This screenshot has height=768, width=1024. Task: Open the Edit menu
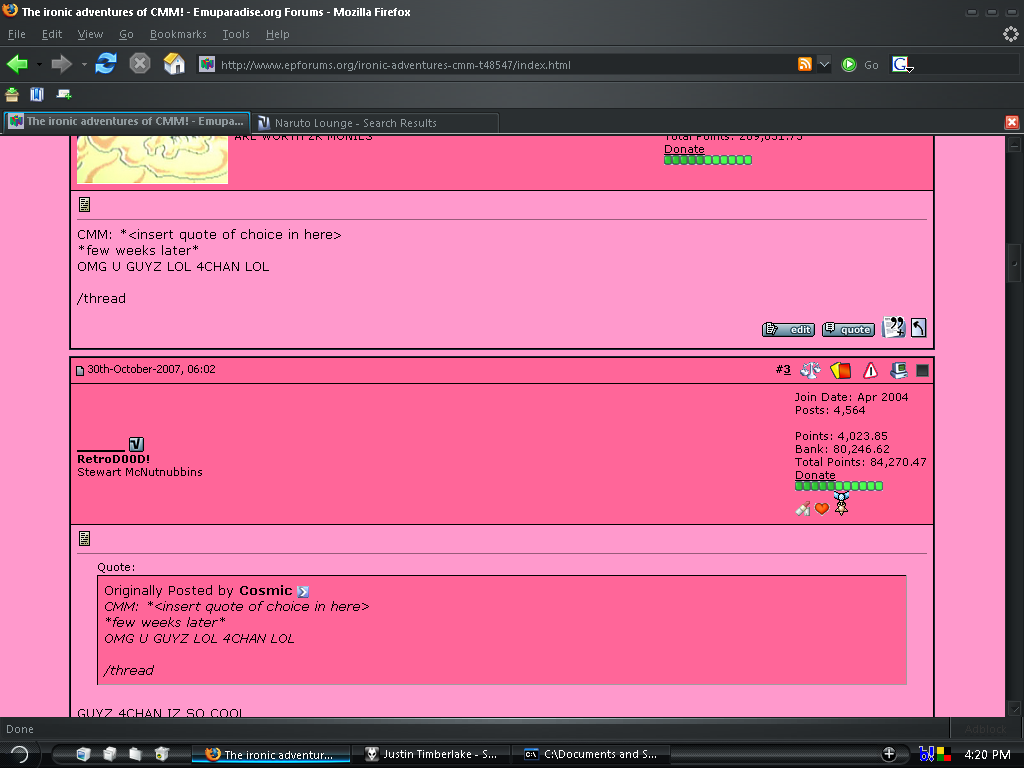[x=52, y=34]
